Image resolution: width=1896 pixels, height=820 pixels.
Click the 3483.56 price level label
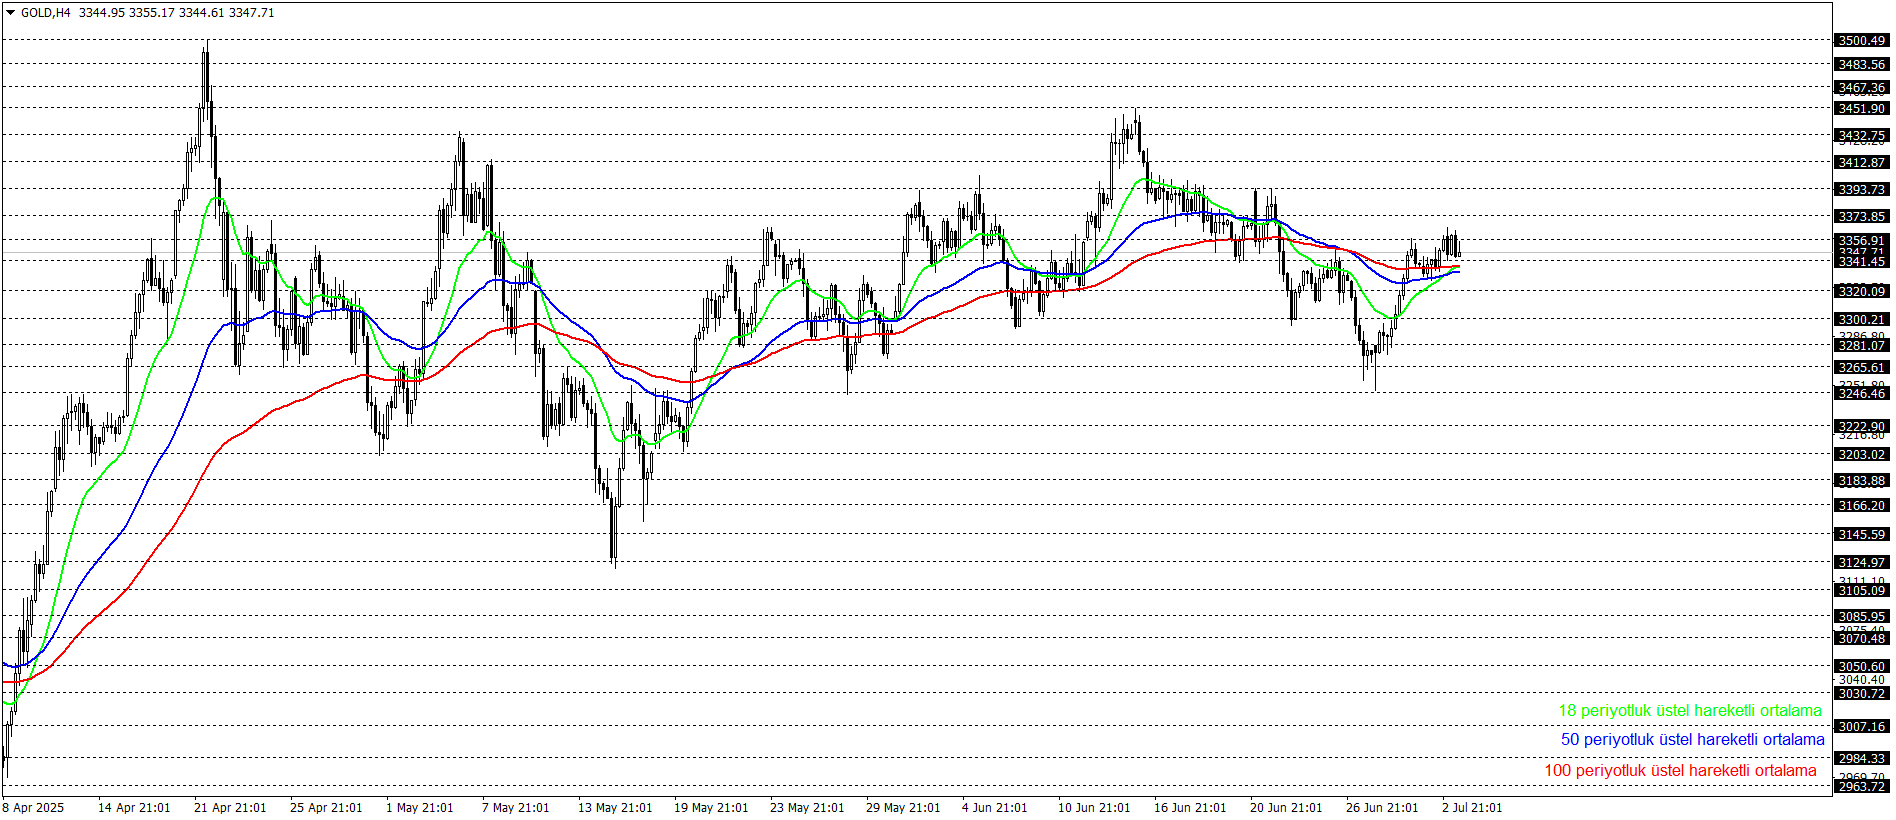coord(1862,65)
